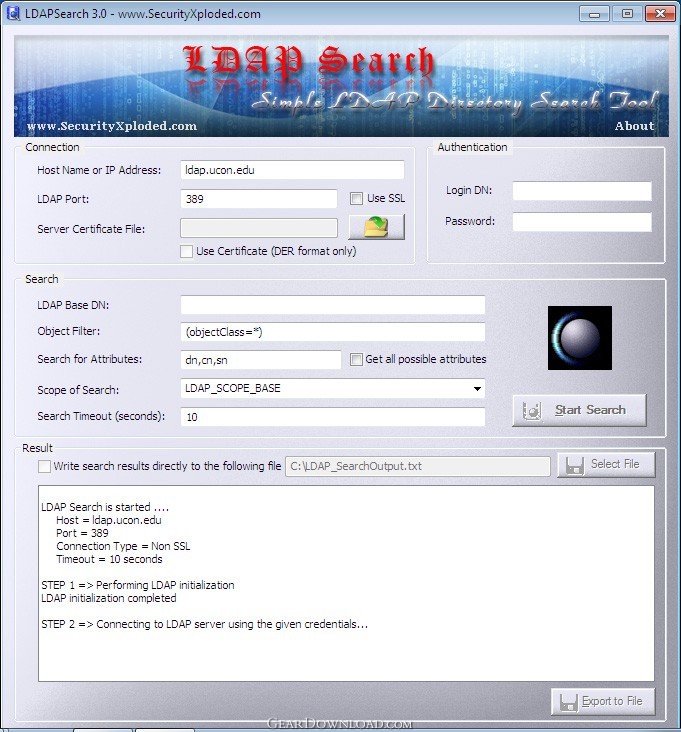681x732 pixels.
Task: Click the Login DN input field
Action: click(x=582, y=191)
